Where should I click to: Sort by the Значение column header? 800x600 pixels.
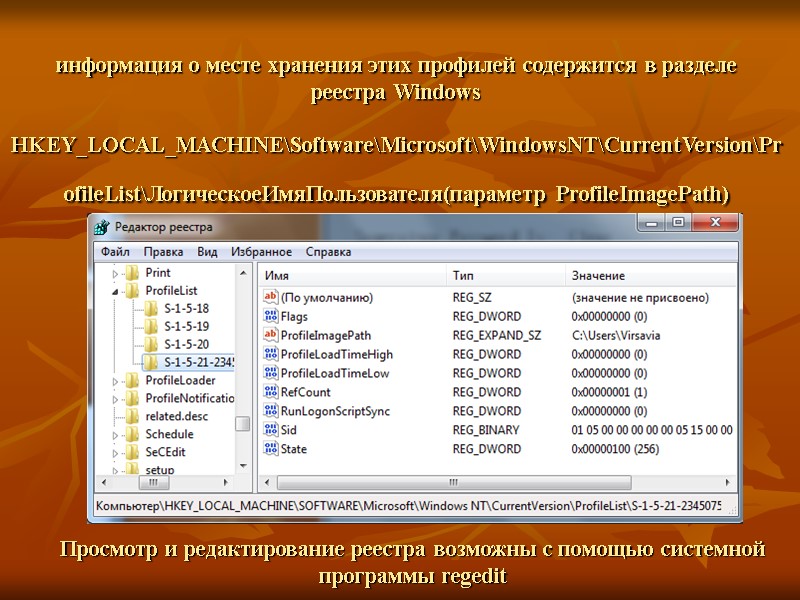(x=651, y=276)
